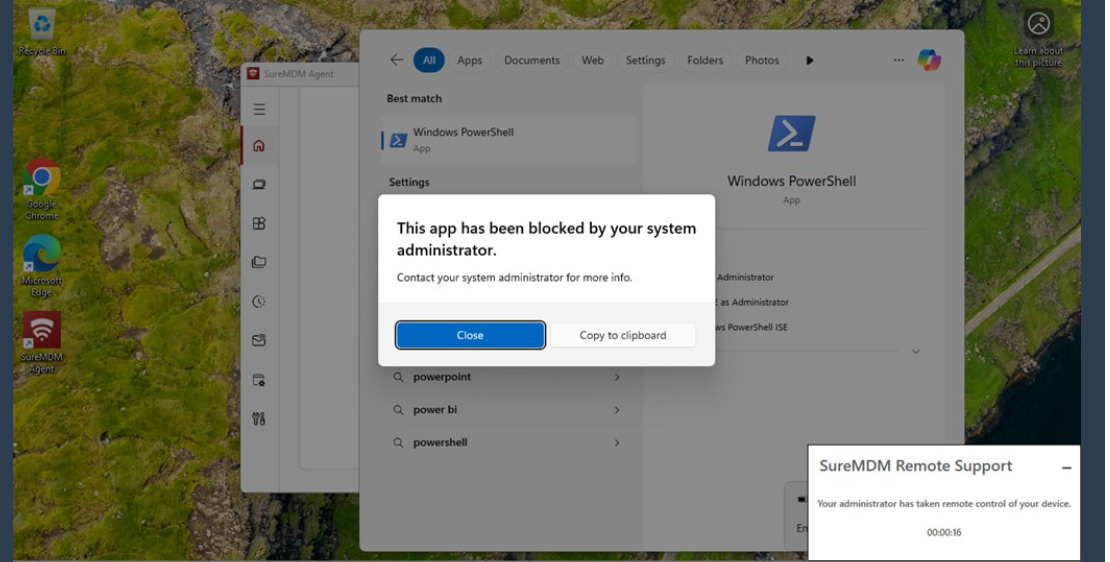This screenshot has height=562, width=1110.
Task: Open the apps grid icon in SureMDM sidebar
Action: [259, 224]
